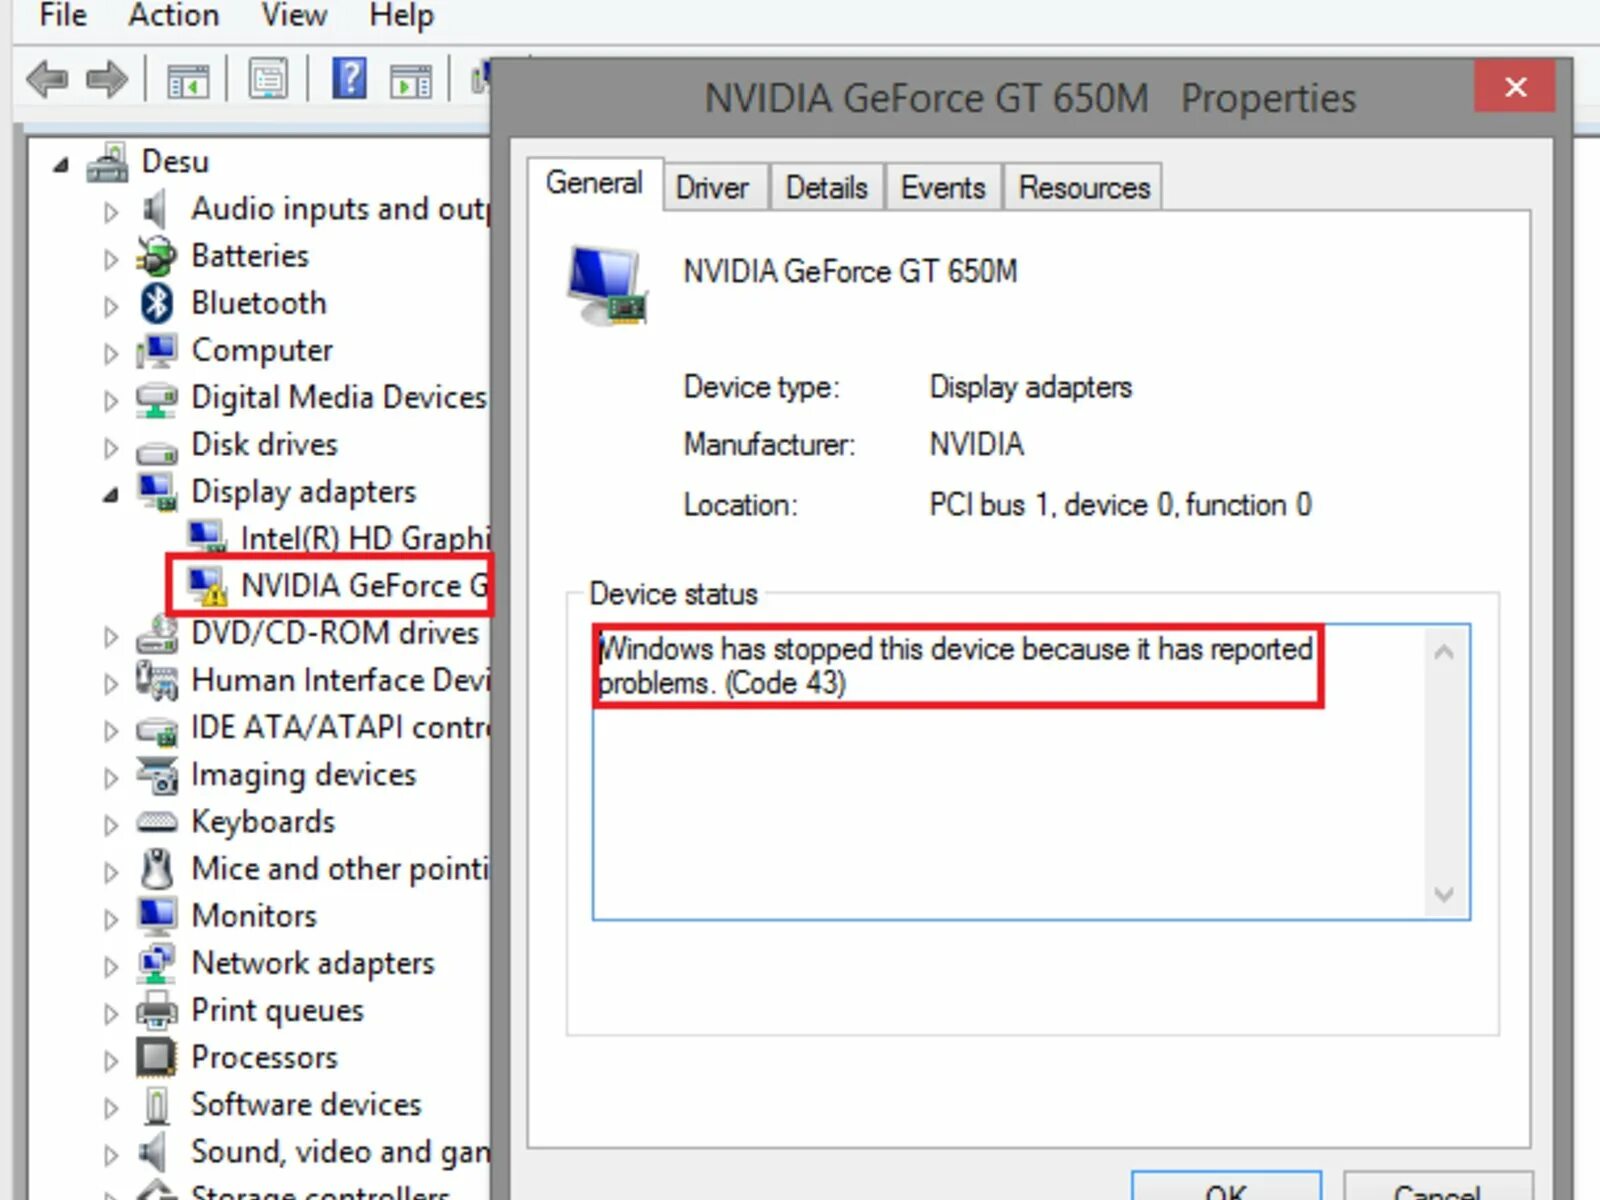Click the Device status scrollbar up arrow
This screenshot has height=1200, width=1600.
tap(1443, 653)
